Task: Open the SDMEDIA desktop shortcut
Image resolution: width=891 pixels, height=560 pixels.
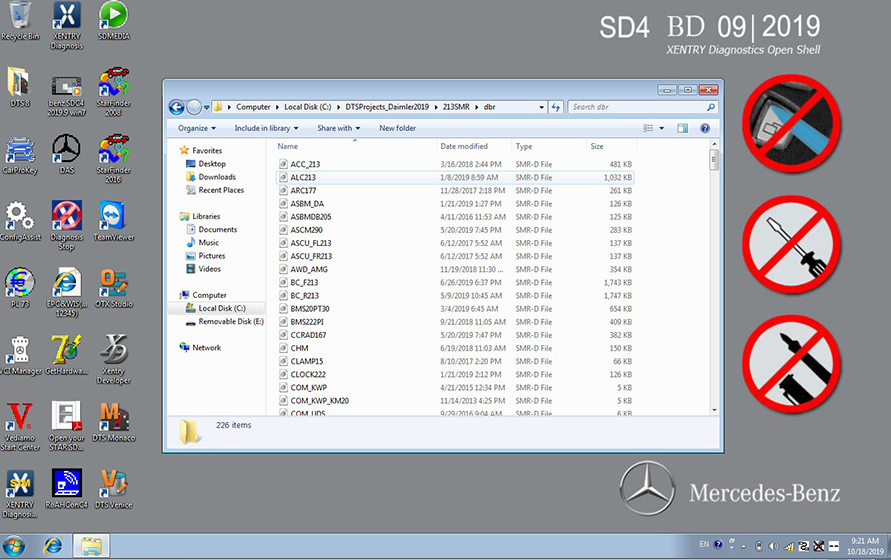Action: coord(113,21)
